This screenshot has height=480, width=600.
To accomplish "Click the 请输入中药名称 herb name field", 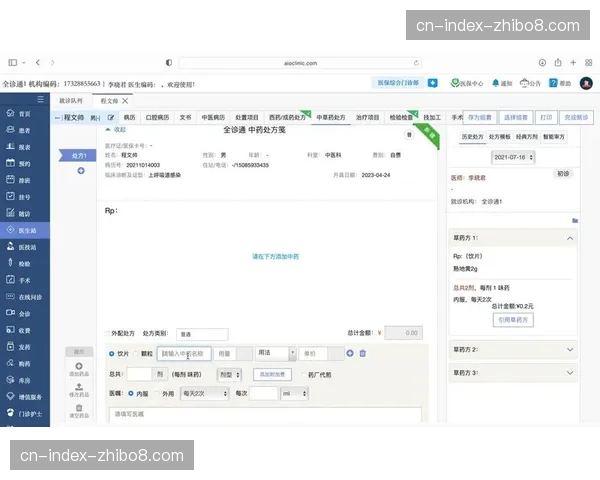I will click(x=184, y=354).
